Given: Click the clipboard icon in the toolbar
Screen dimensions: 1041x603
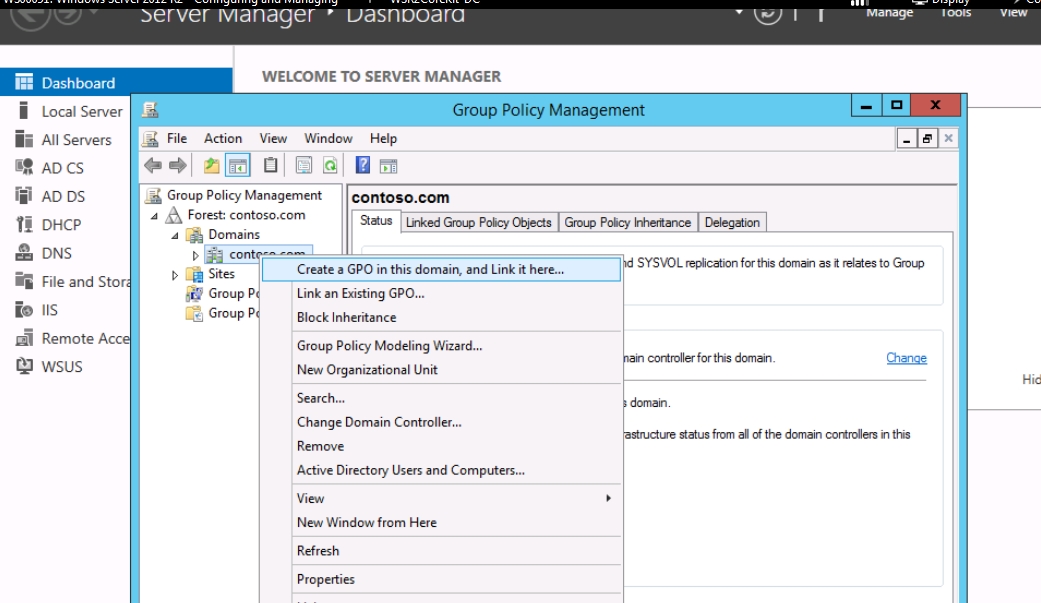Looking at the screenshot, I should (270, 165).
